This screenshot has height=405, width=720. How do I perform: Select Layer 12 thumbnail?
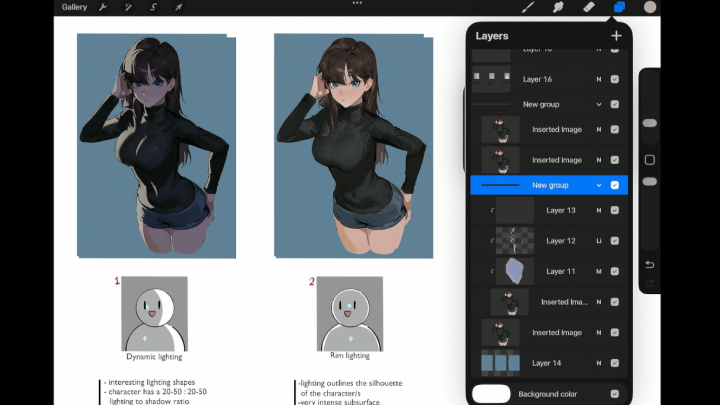point(515,241)
